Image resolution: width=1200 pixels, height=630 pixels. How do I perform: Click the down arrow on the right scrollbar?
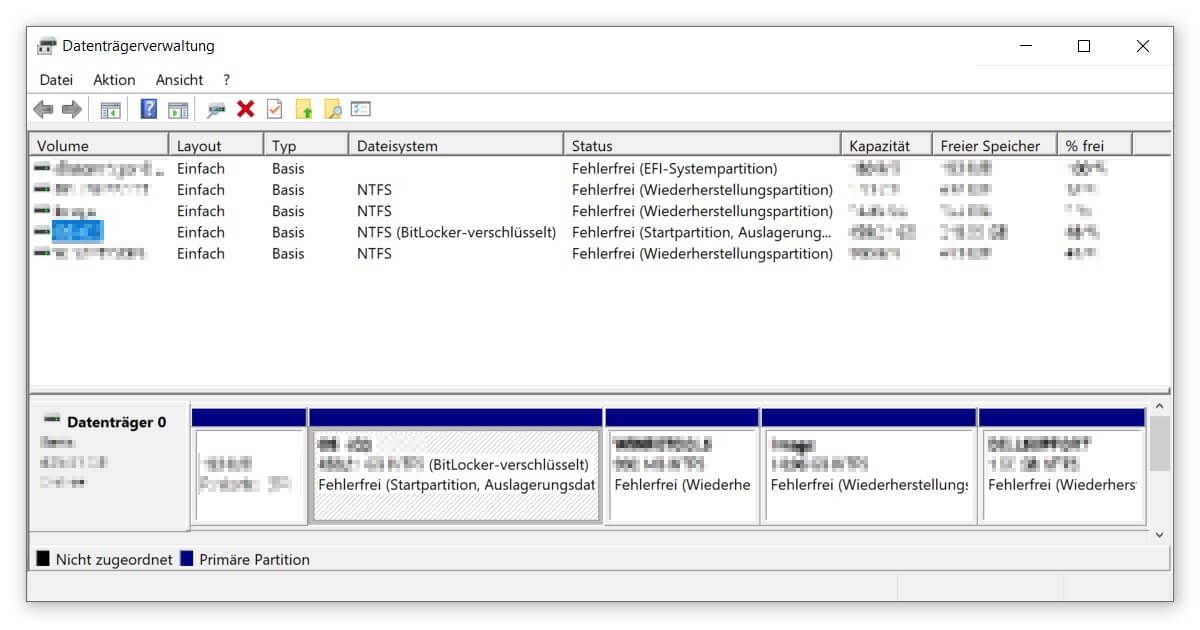coord(1159,534)
